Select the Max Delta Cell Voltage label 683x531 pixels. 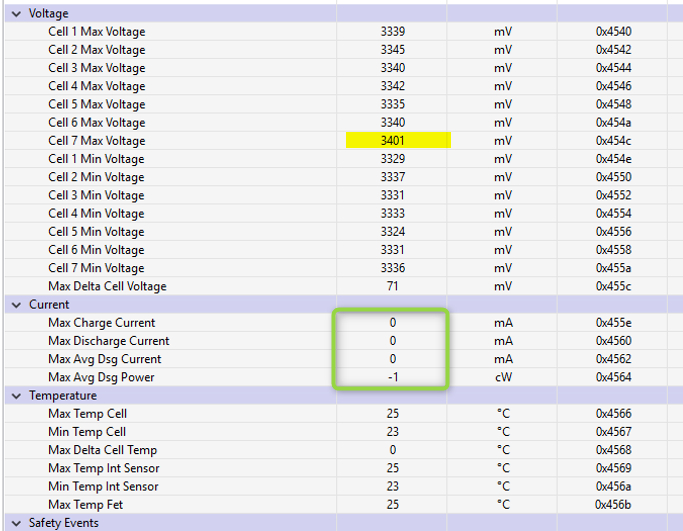click(107, 286)
